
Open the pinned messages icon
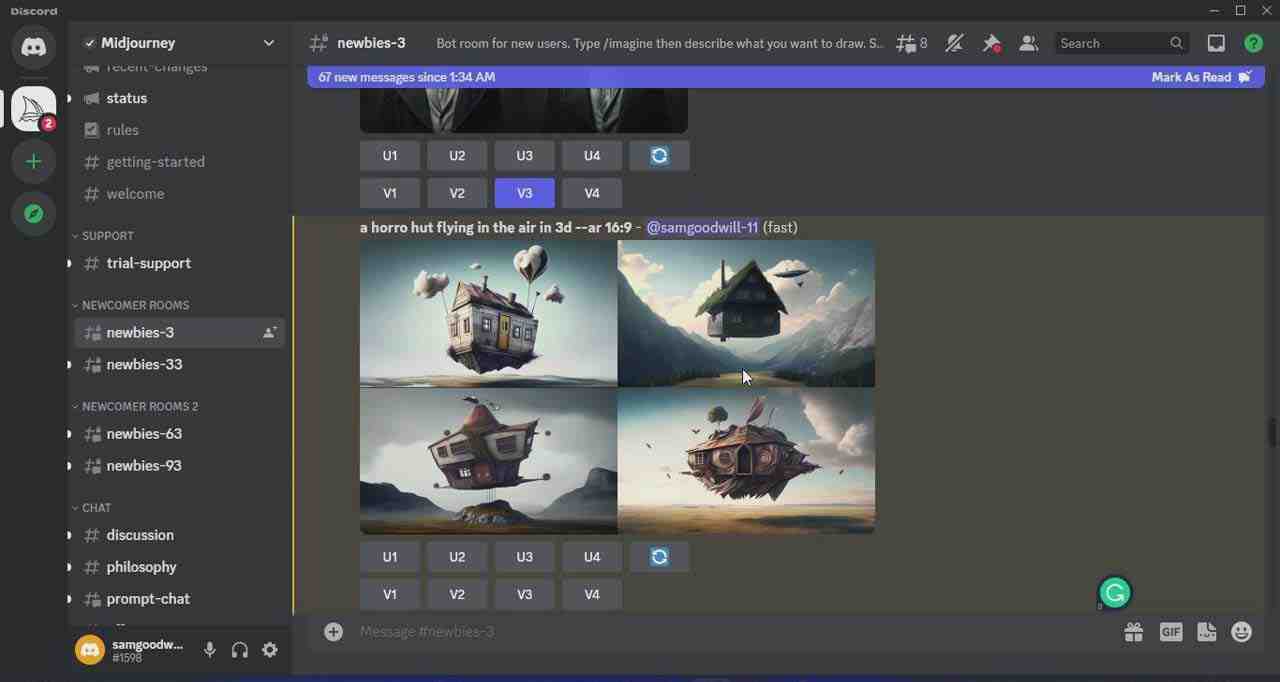(x=991, y=43)
